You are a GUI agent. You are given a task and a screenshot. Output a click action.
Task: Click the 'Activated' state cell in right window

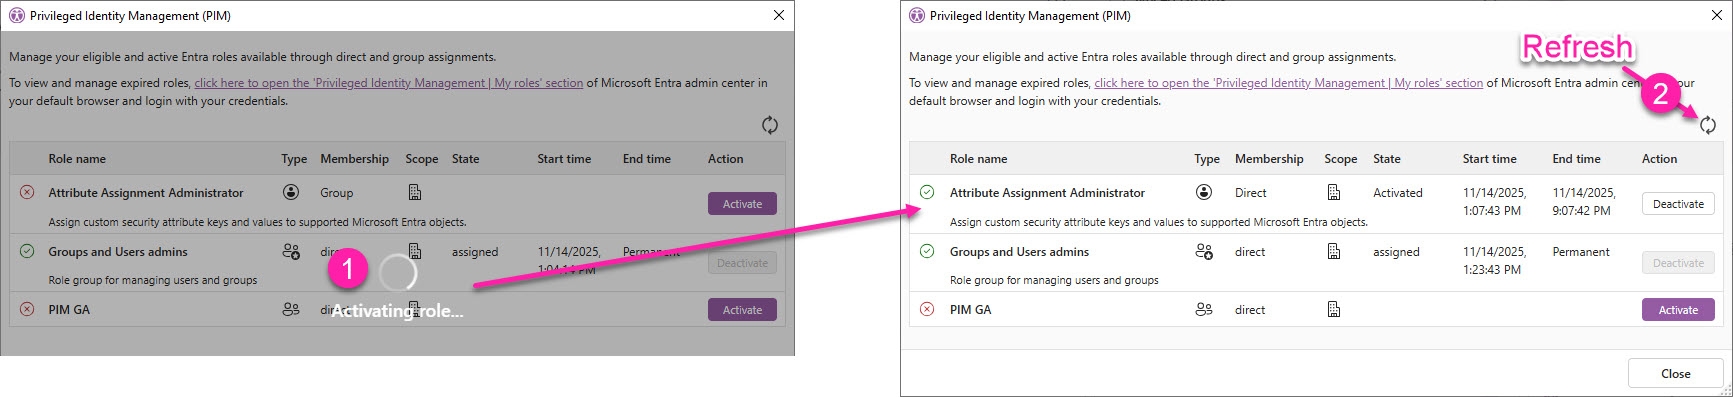pyautogui.click(x=1397, y=192)
